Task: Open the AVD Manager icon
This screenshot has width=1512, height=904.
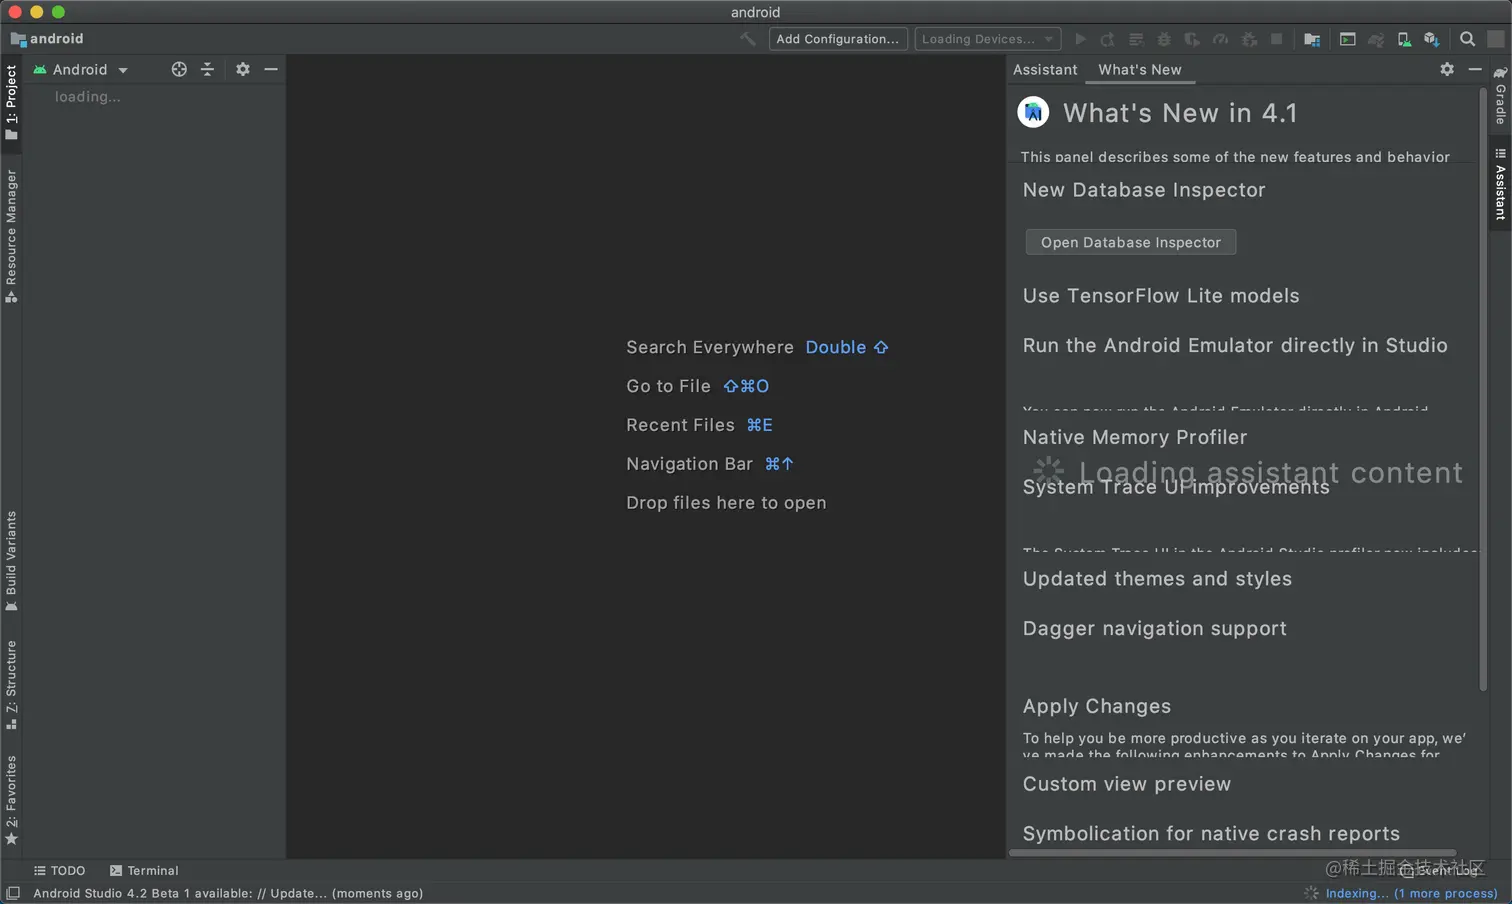Action: pyautogui.click(x=1404, y=39)
